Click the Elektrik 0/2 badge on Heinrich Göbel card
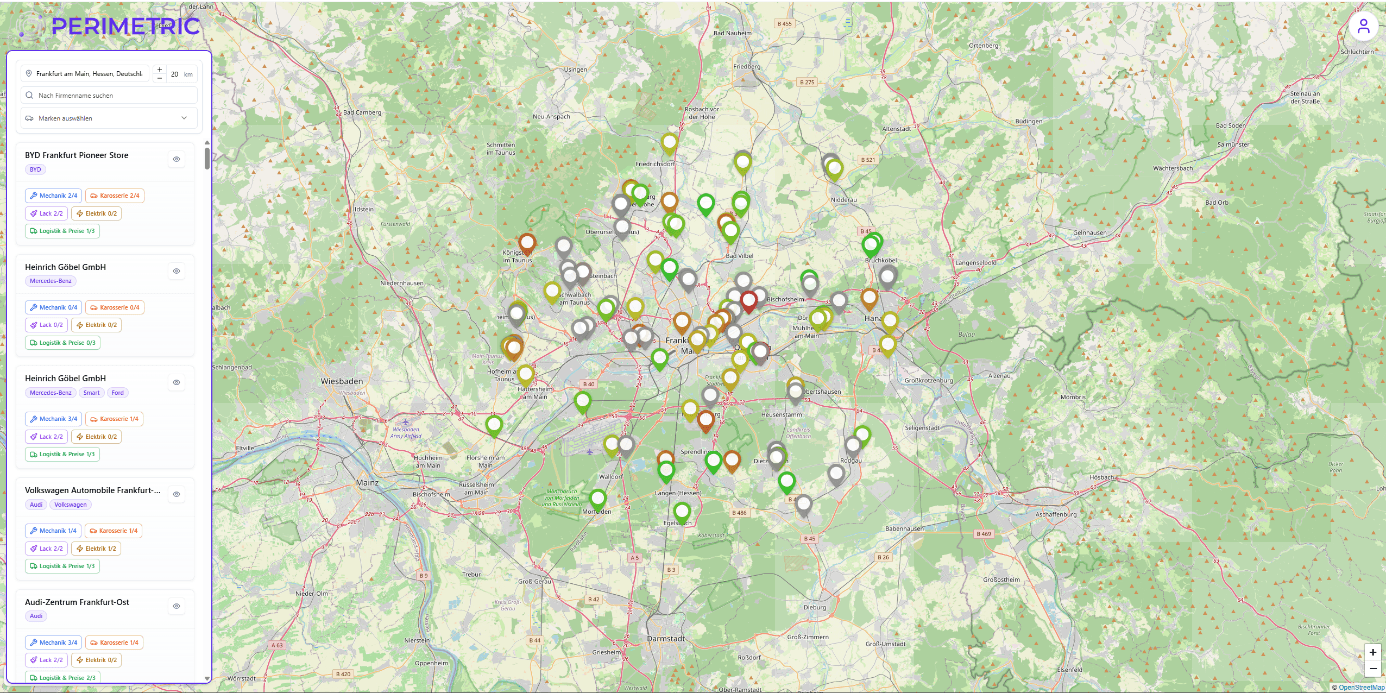Image resolution: width=1386 pixels, height=693 pixels. pos(97,324)
